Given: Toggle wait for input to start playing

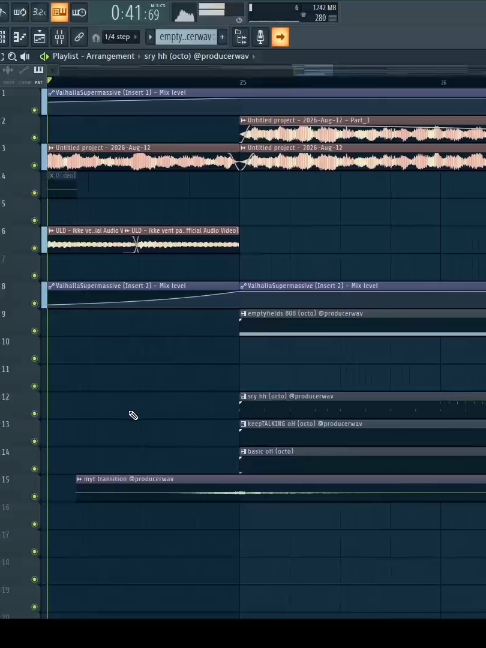Looking at the screenshot, I should (x=19, y=12).
